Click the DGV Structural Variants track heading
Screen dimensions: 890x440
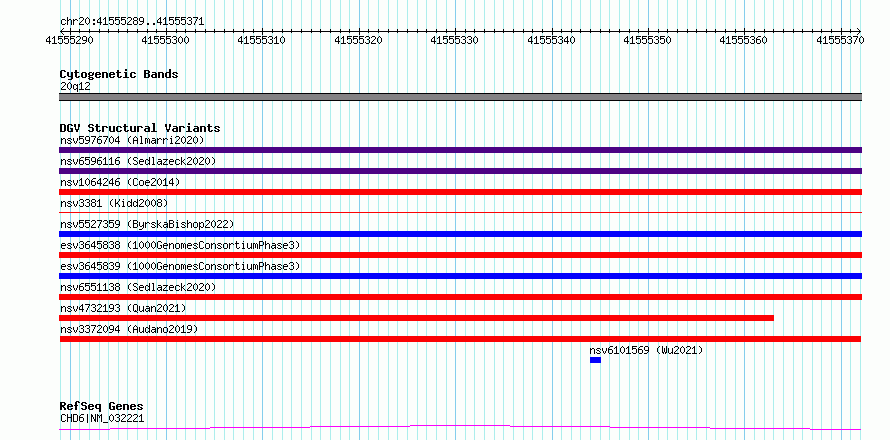pos(140,128)
